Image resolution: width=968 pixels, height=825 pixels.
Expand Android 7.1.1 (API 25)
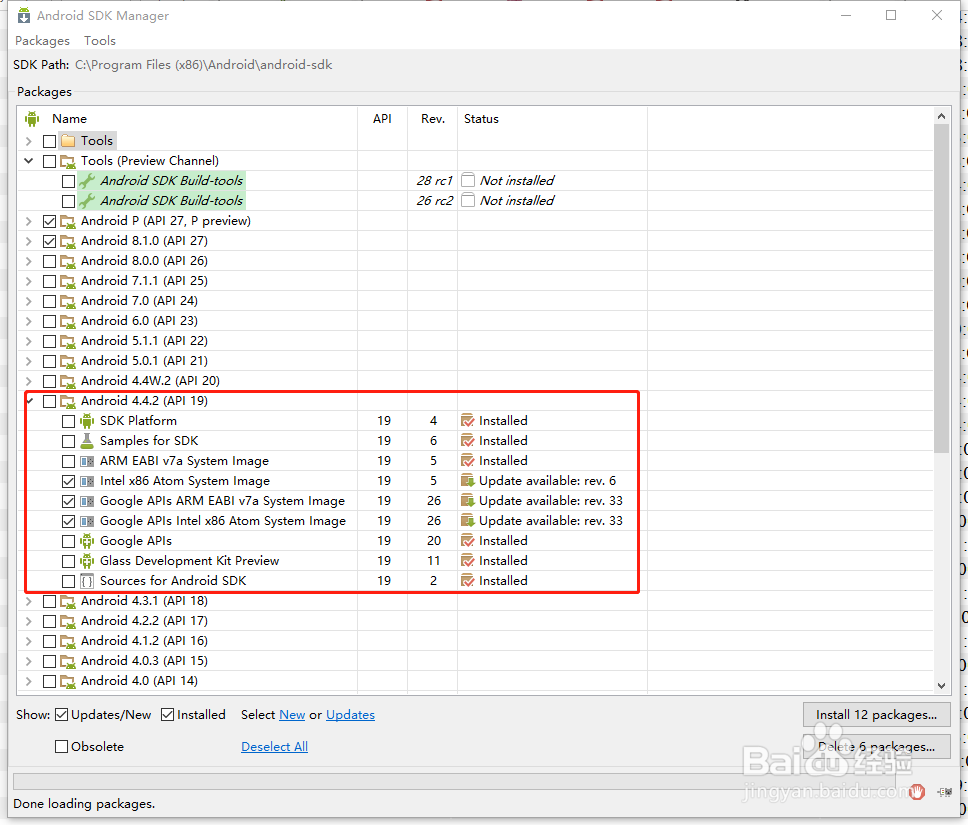click(28, 281)
